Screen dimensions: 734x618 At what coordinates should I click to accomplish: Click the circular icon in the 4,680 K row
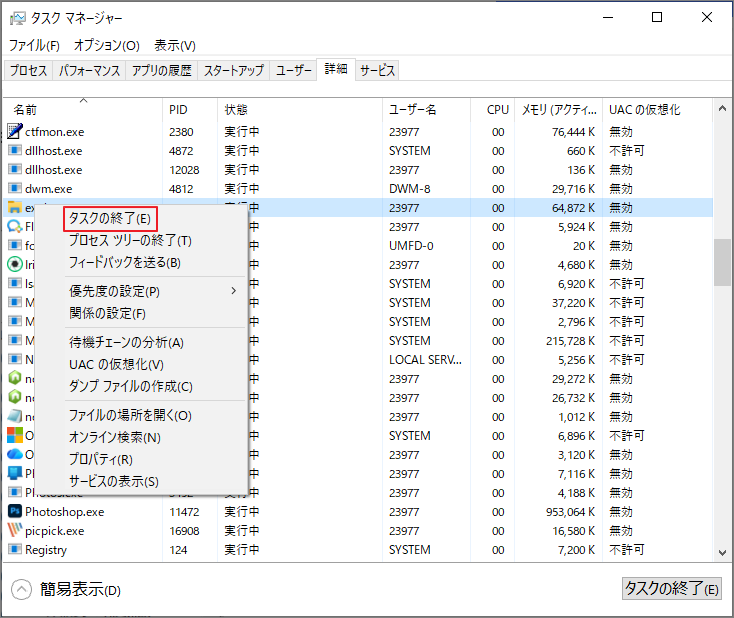(15, 265)
